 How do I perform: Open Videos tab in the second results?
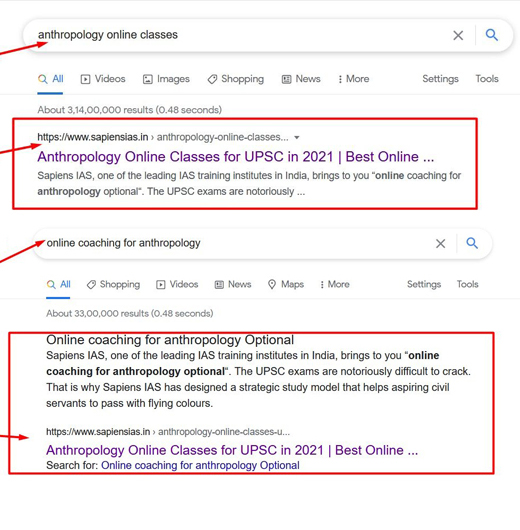pos(177,284)
